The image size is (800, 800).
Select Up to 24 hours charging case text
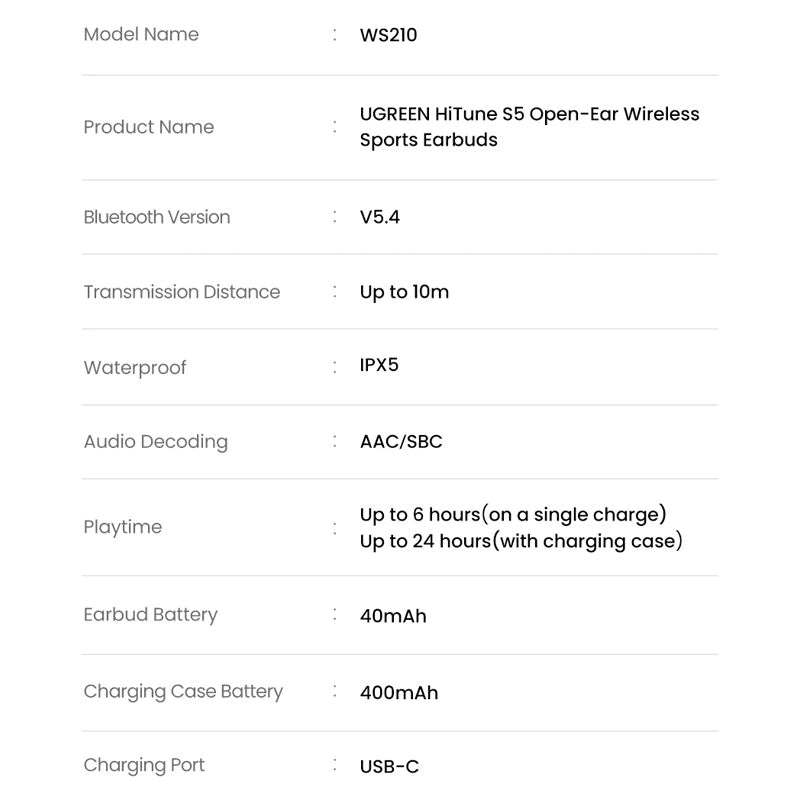[x=521, y=541]
